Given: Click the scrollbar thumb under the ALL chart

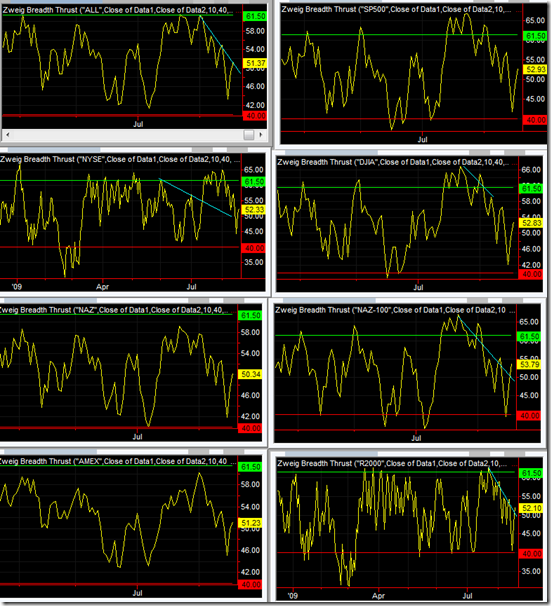Looking at the screenshot, I should click(x=249, y=134).
